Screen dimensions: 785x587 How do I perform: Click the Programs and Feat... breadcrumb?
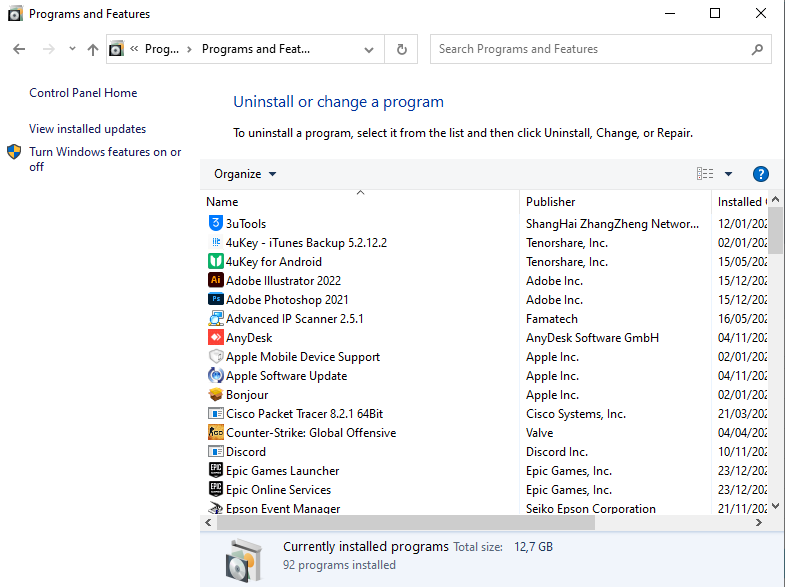[x=256, y=49]
